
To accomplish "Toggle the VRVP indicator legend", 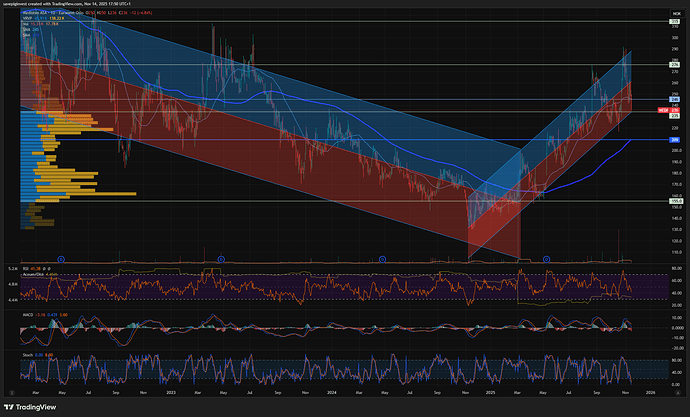I will (x=28, y=20).
